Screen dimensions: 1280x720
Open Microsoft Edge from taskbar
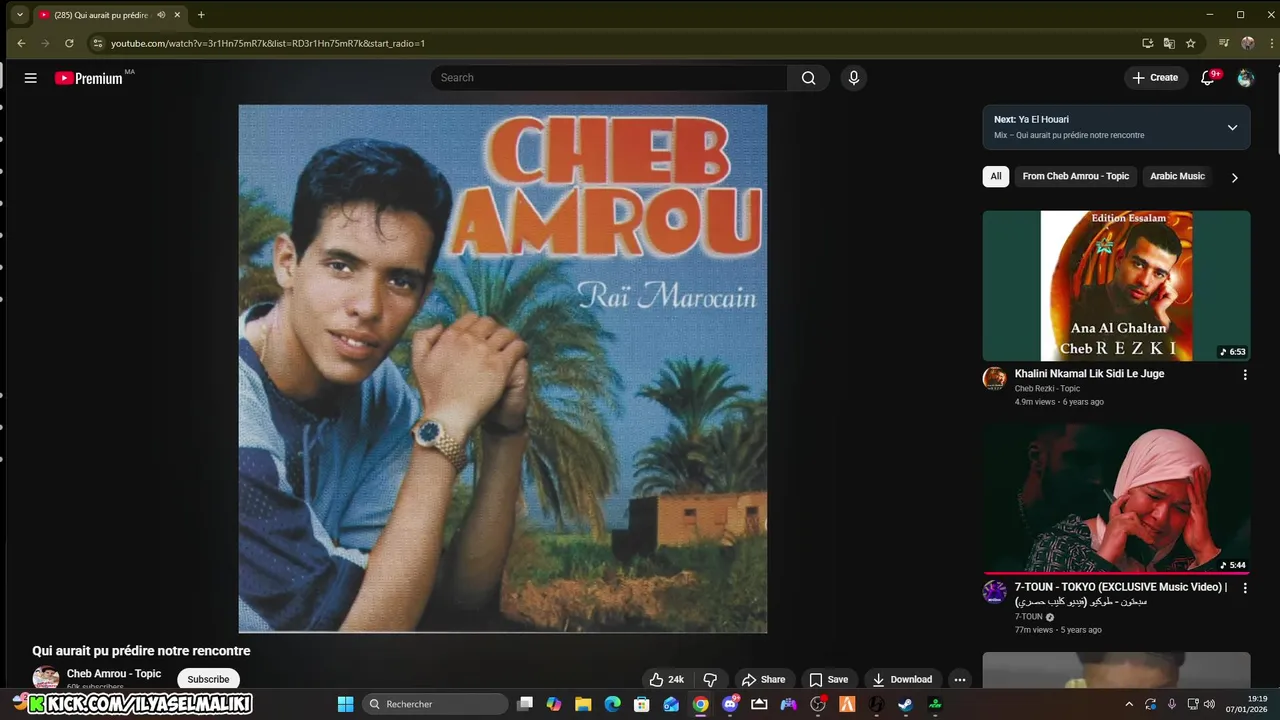pyautogui.click(x=612, y=704)
